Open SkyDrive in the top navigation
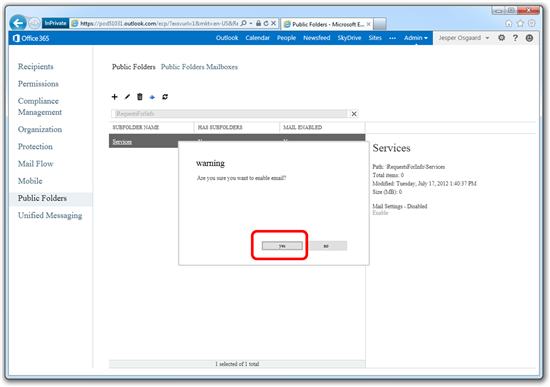The width and height of the screenshot is (550, 387). tap(349, 38)
